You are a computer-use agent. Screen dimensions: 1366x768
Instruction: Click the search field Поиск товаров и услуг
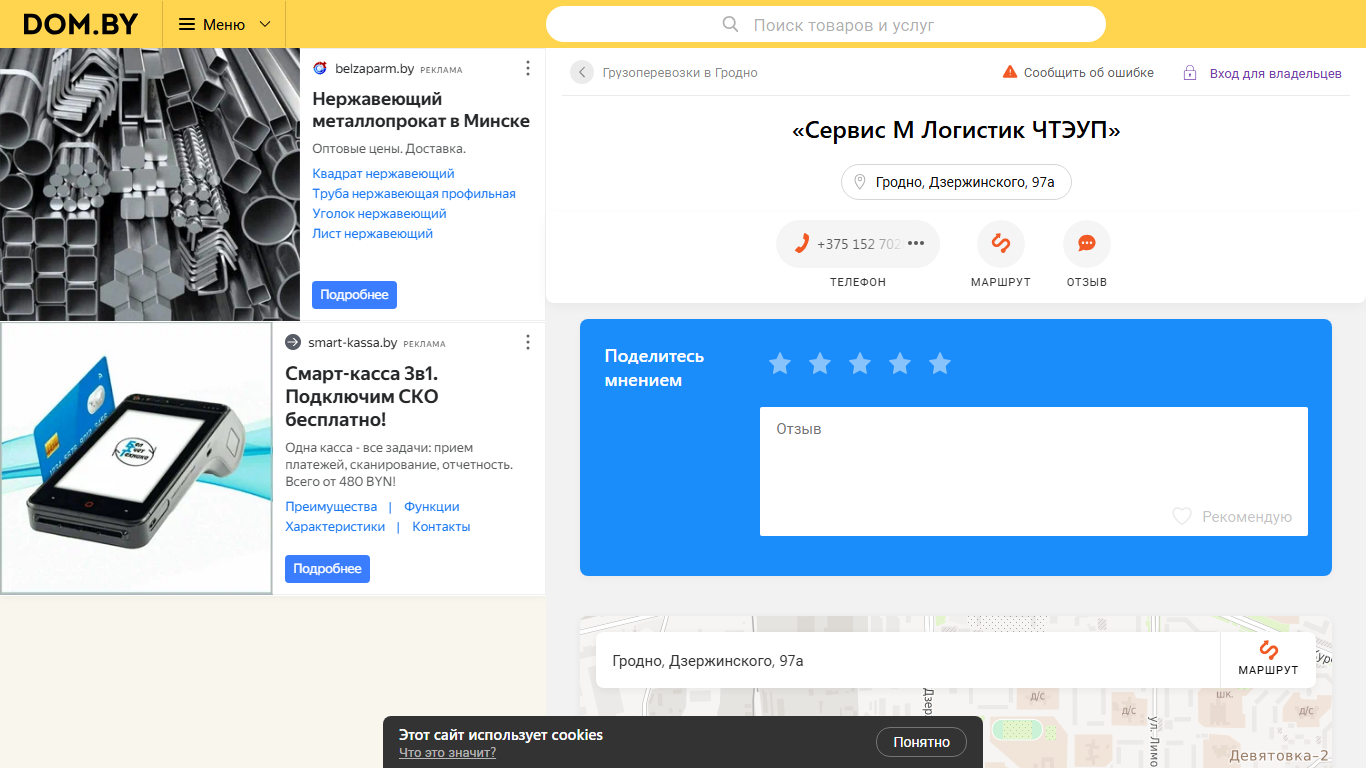(826, 24)
